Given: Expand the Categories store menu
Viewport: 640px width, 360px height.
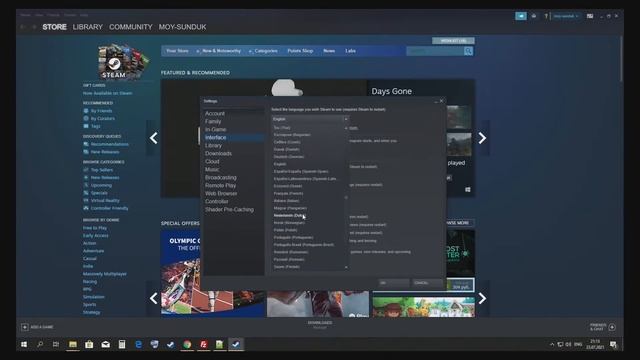Looking at the screenshot, I should 263,51.
